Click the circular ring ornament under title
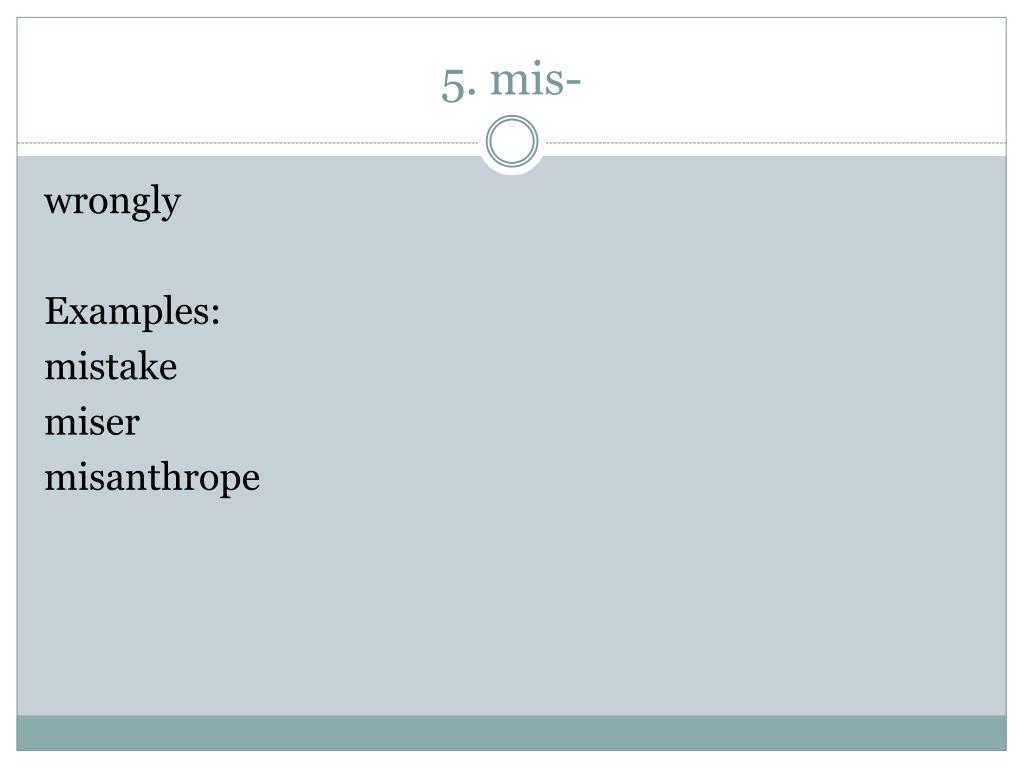1024x768 pixels. 512,141
